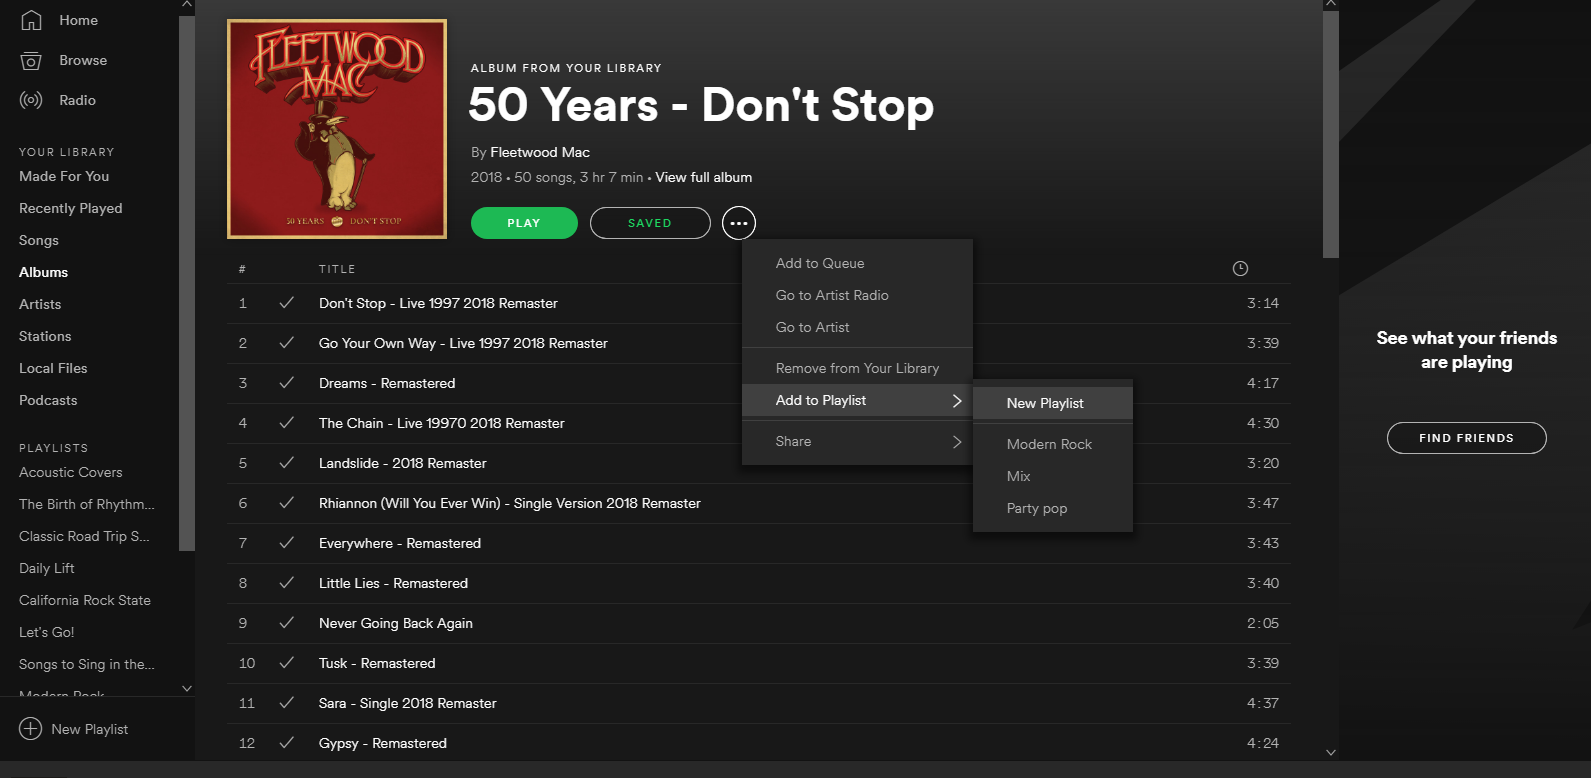
Task: Open California Rock State playlist
Action: [x=85, y=600]
